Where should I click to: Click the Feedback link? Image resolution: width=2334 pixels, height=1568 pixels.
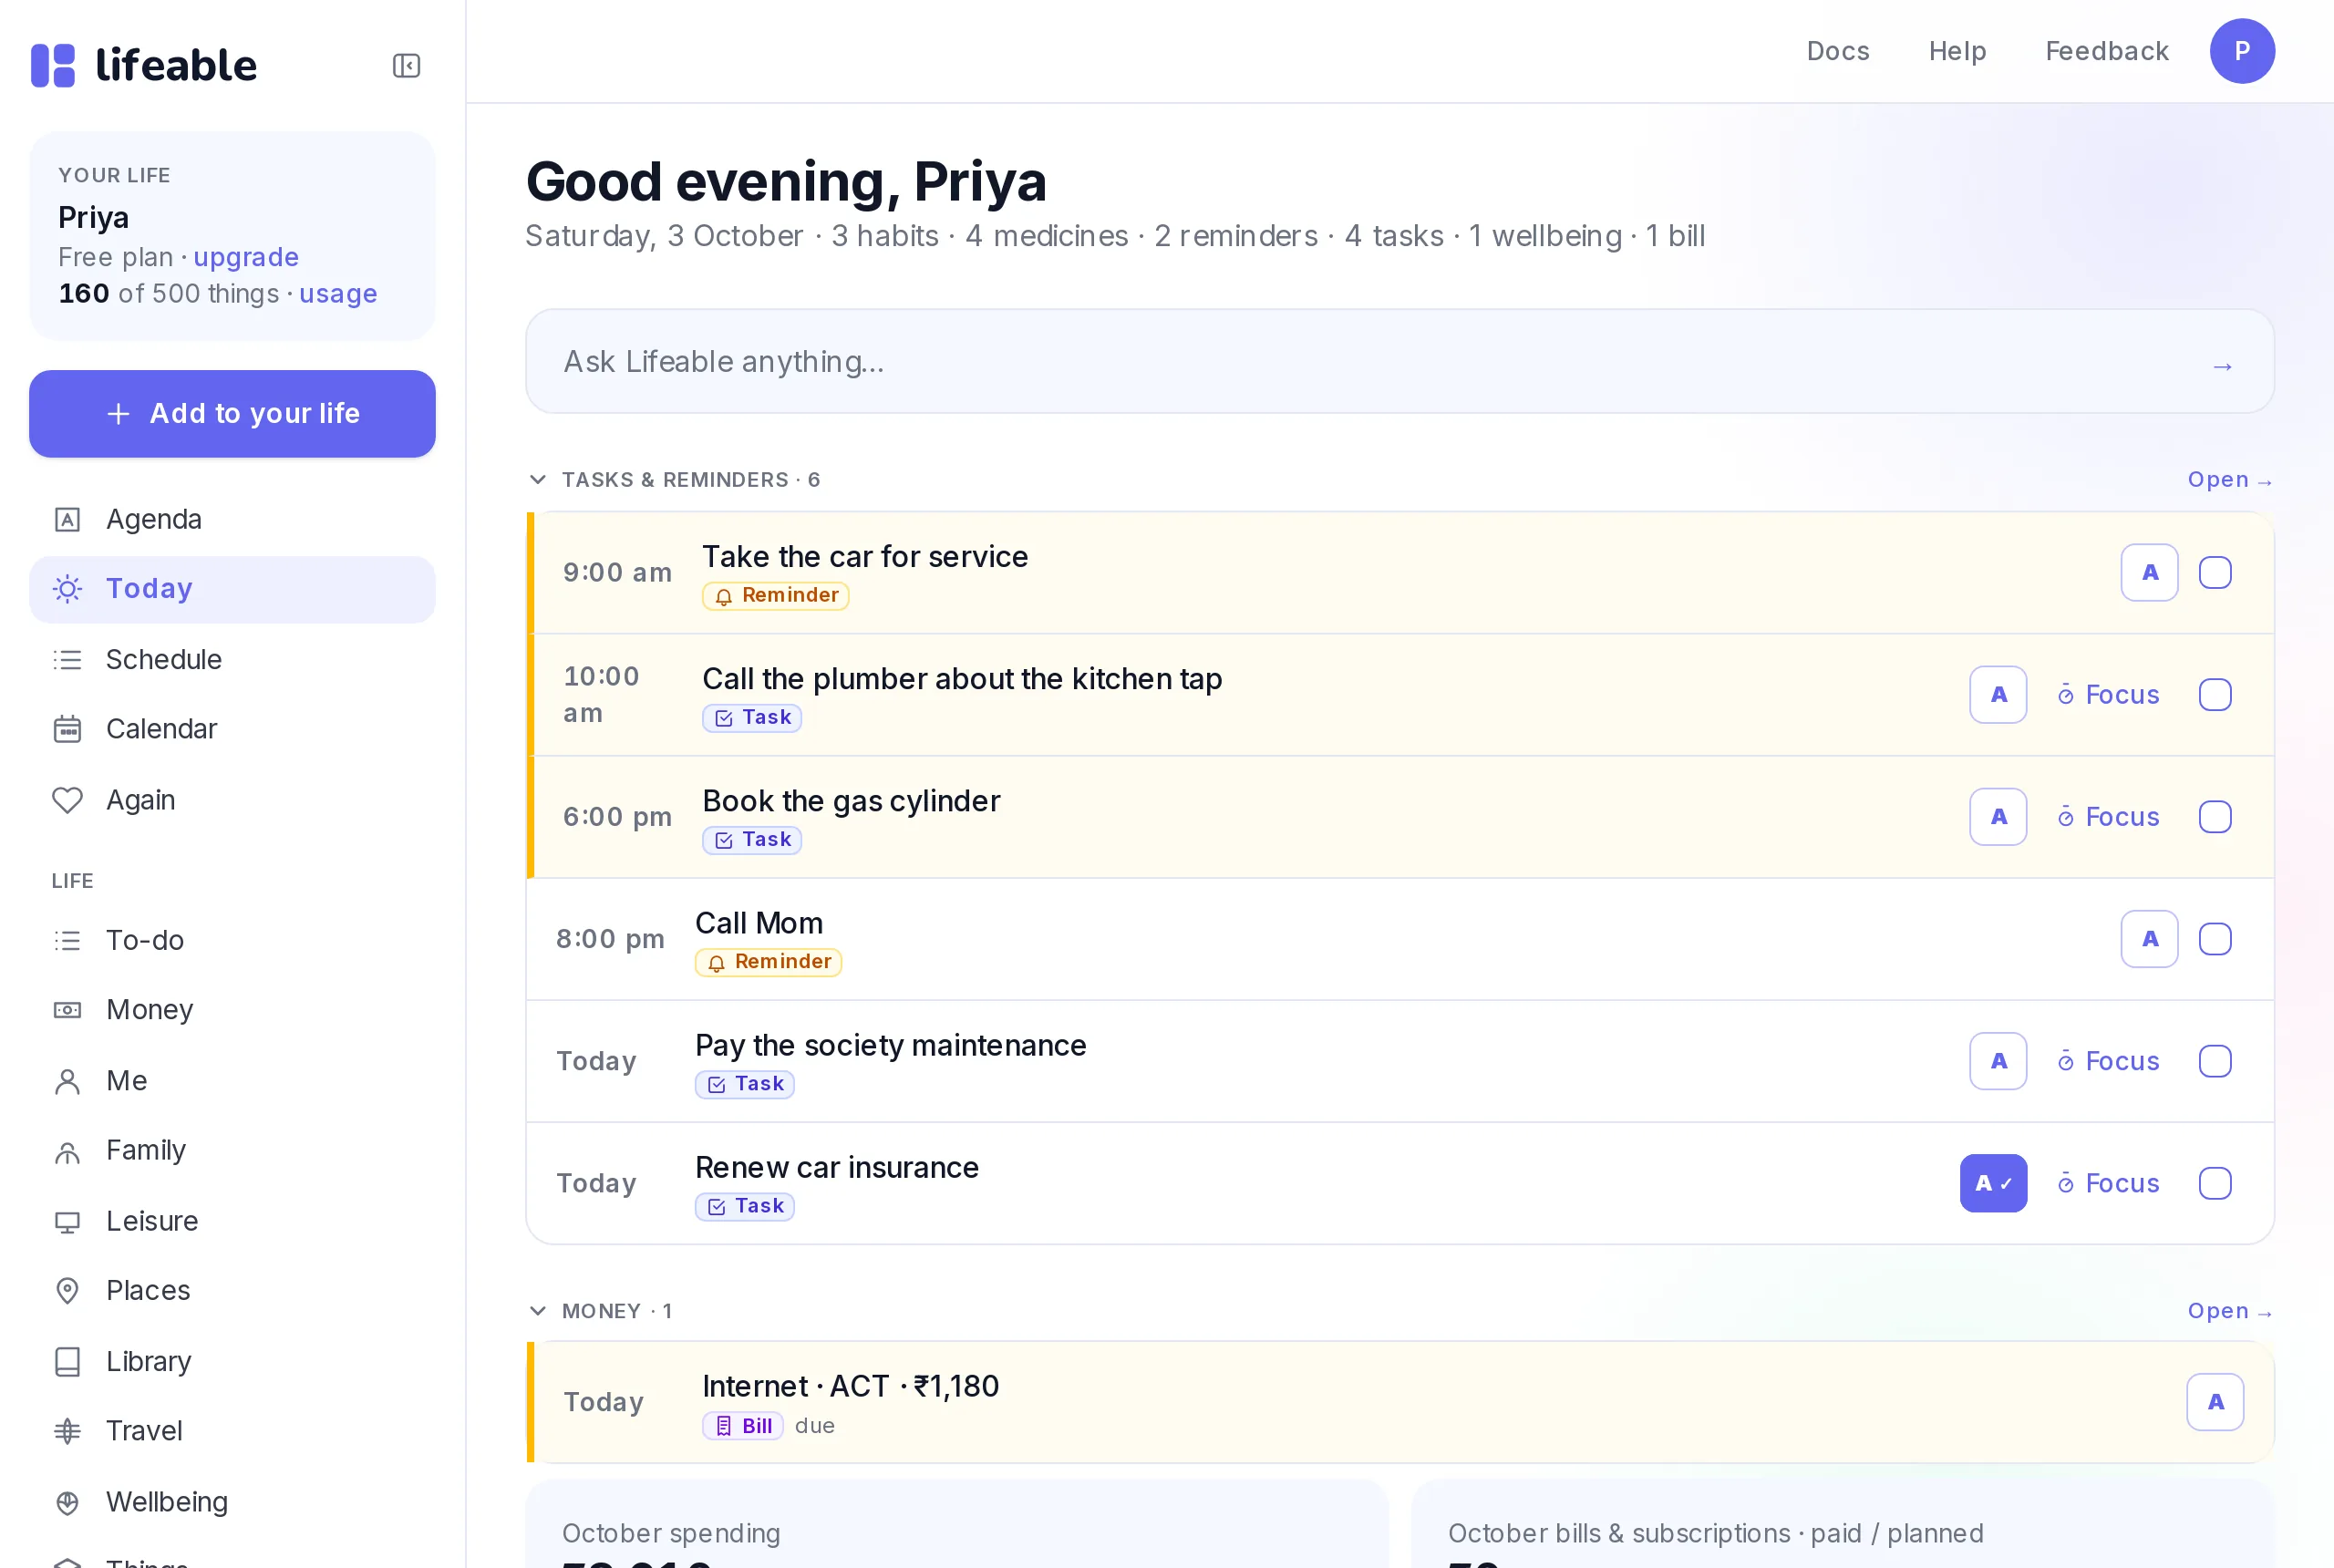2106,51
